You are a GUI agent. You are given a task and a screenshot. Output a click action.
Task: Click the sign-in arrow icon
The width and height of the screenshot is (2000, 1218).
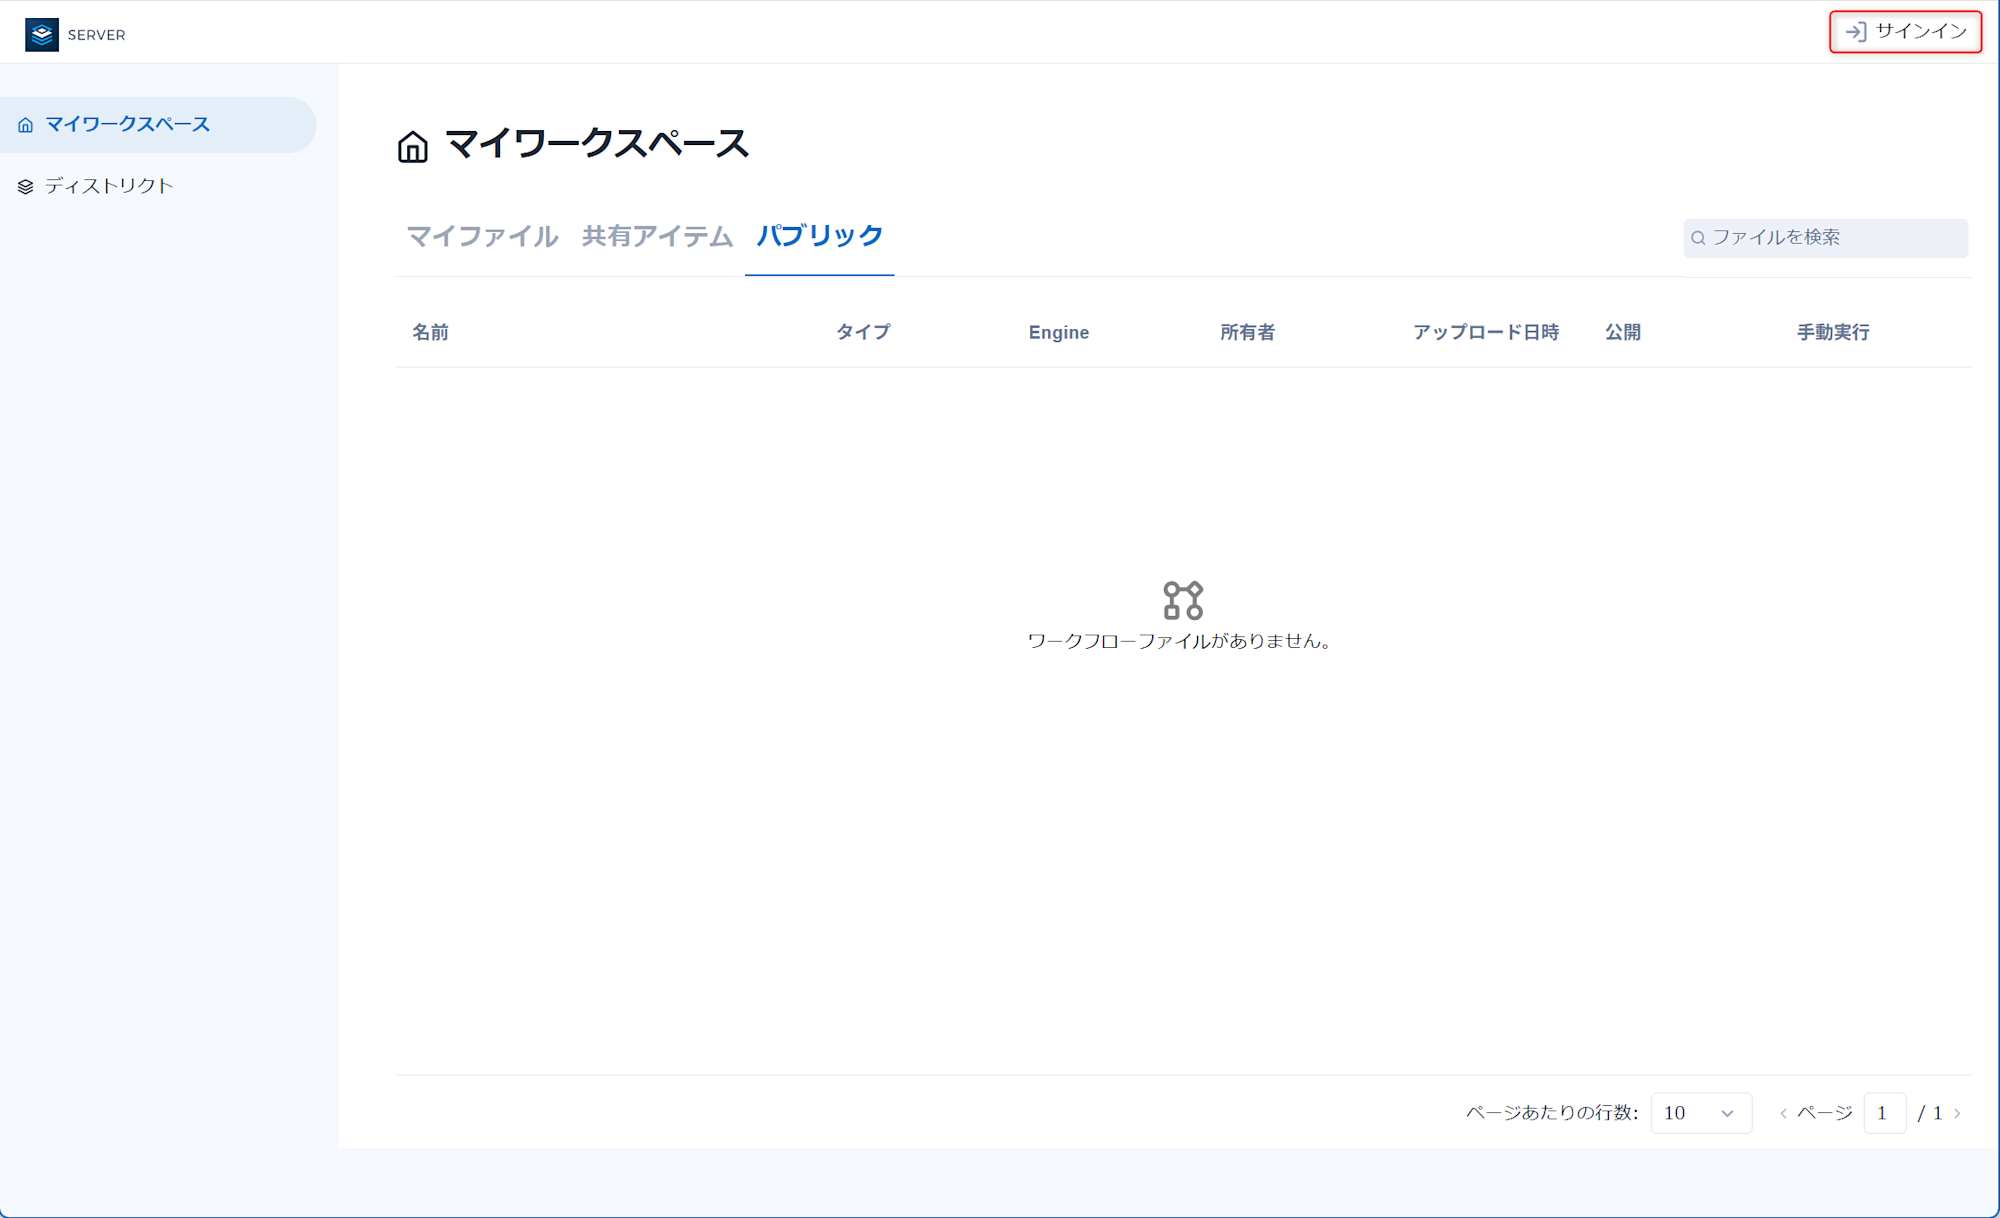click(1855, 32)
